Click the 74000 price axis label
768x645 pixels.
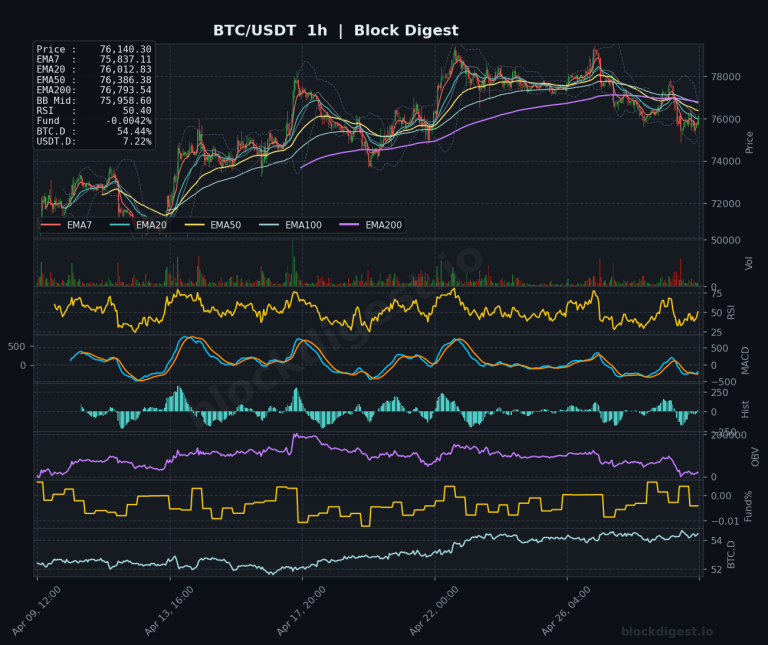[x=725, y=162]
